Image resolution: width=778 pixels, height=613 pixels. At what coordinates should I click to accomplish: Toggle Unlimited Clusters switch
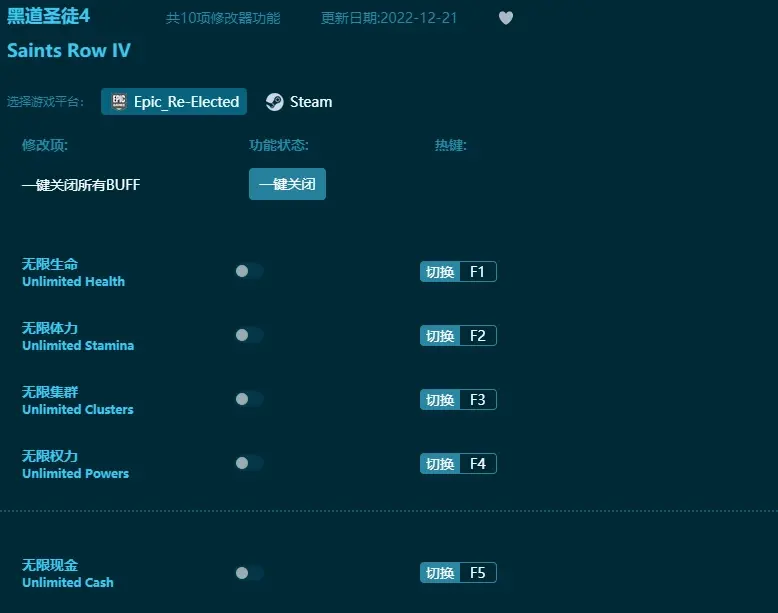(249, 399)
